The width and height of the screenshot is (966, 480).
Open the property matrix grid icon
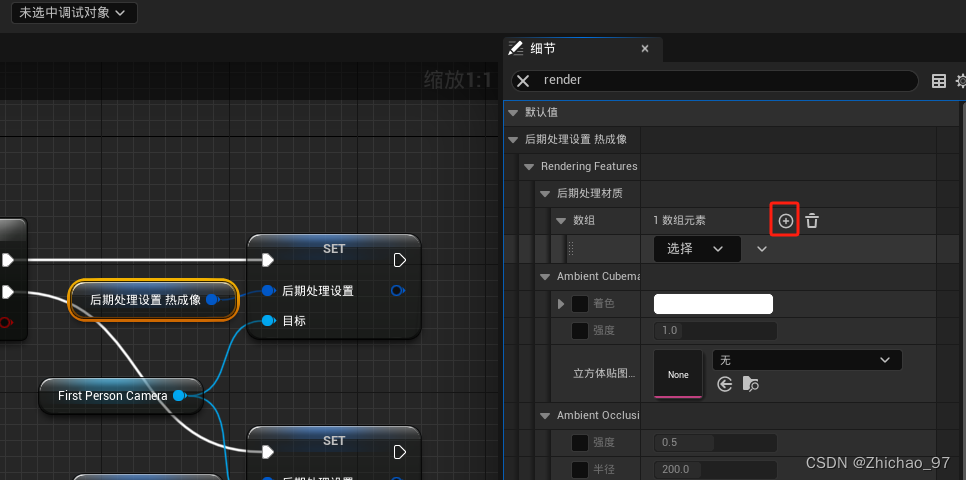coord(938,81)
